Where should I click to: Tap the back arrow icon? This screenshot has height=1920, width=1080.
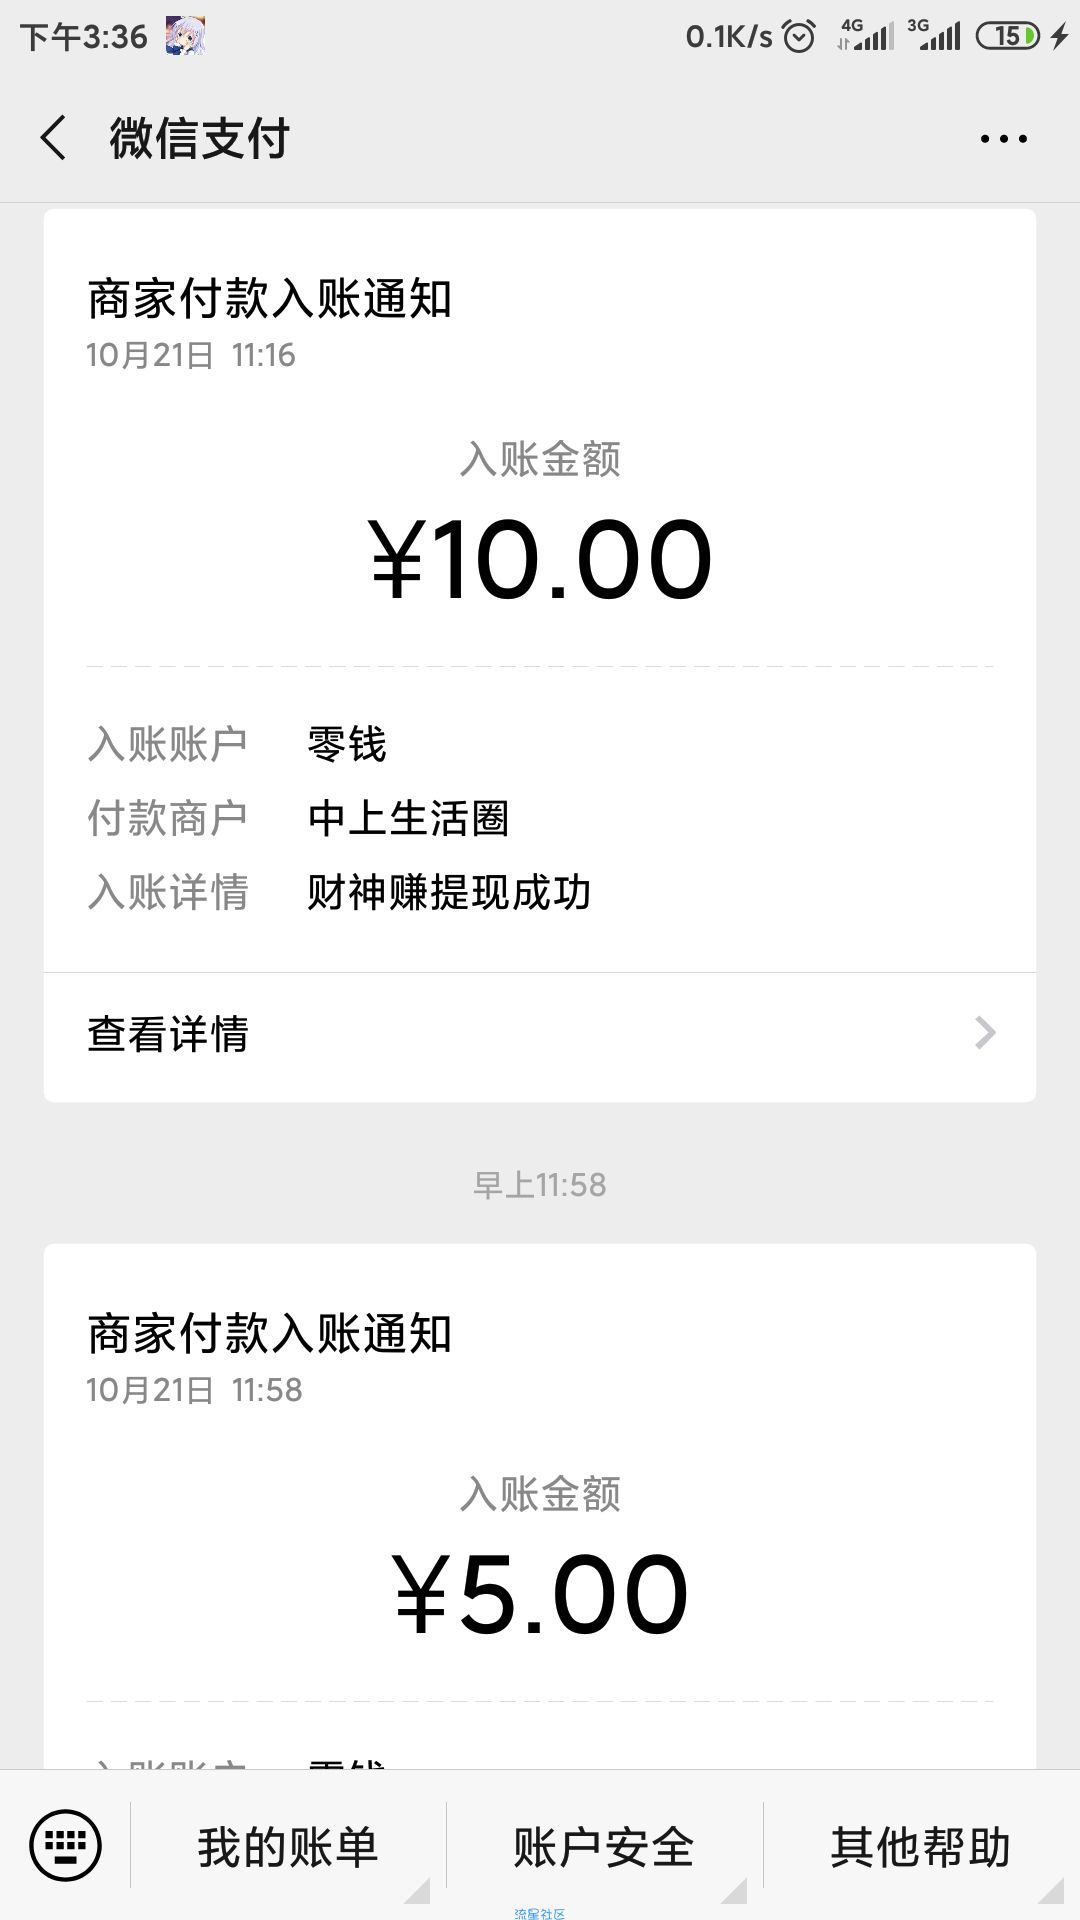[x=54, y=138]
